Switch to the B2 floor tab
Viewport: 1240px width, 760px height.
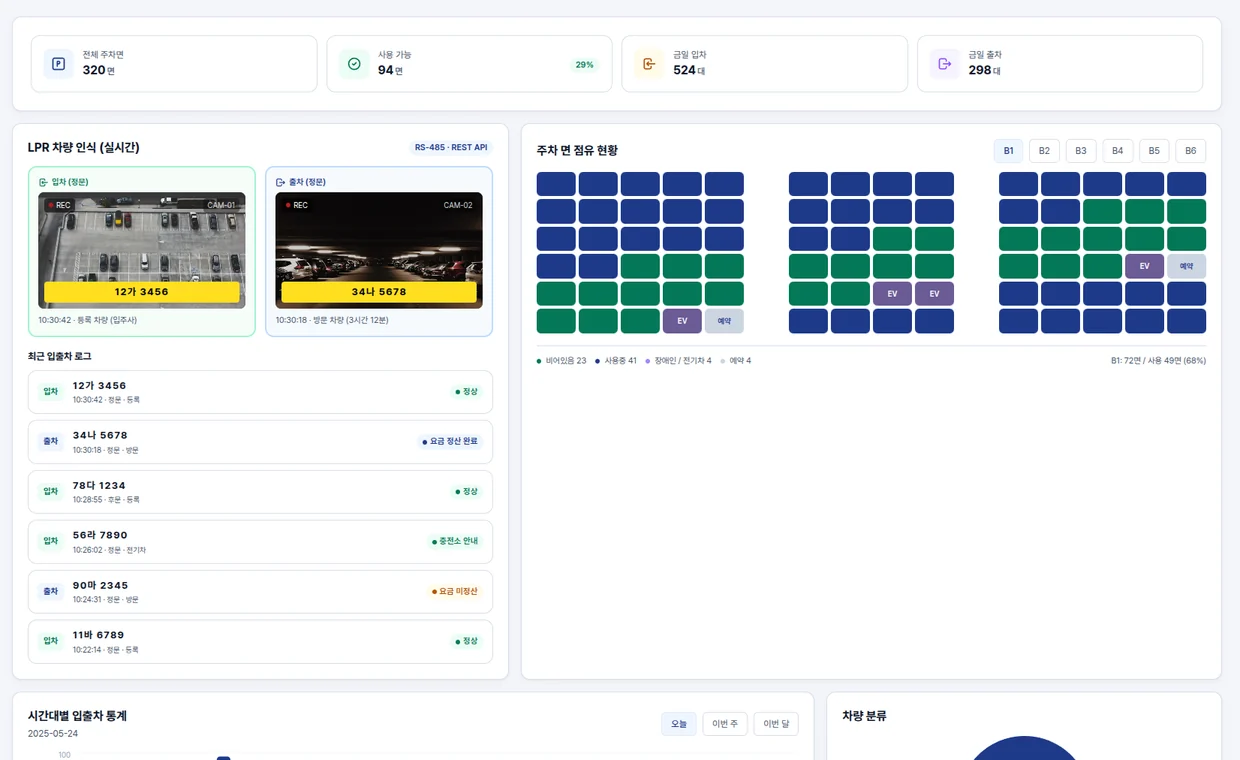point(1044,151)
